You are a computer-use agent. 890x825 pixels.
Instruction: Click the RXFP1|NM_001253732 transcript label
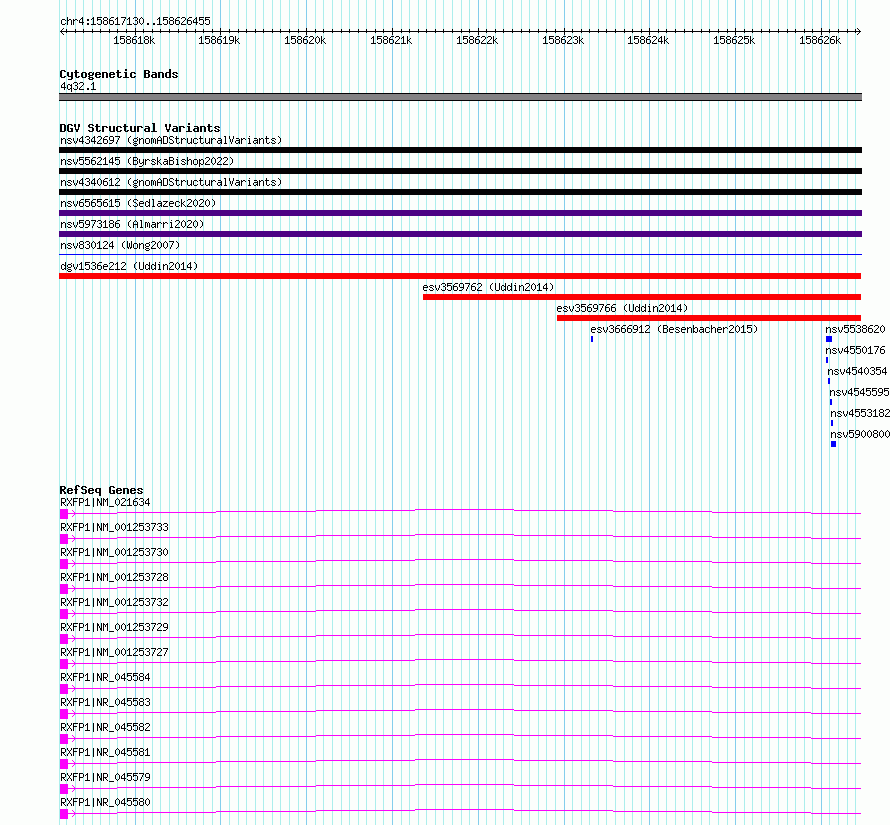pos(115,602)
